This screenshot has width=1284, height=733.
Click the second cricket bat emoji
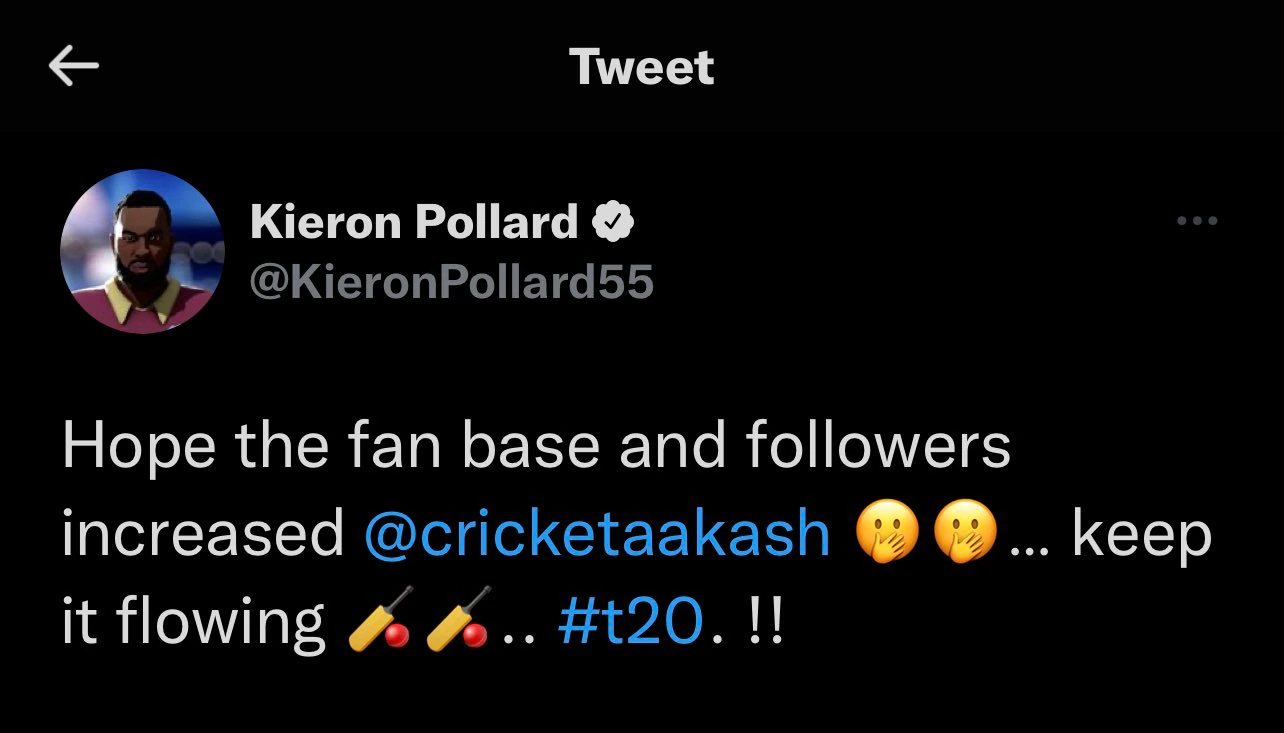(456, 620)
